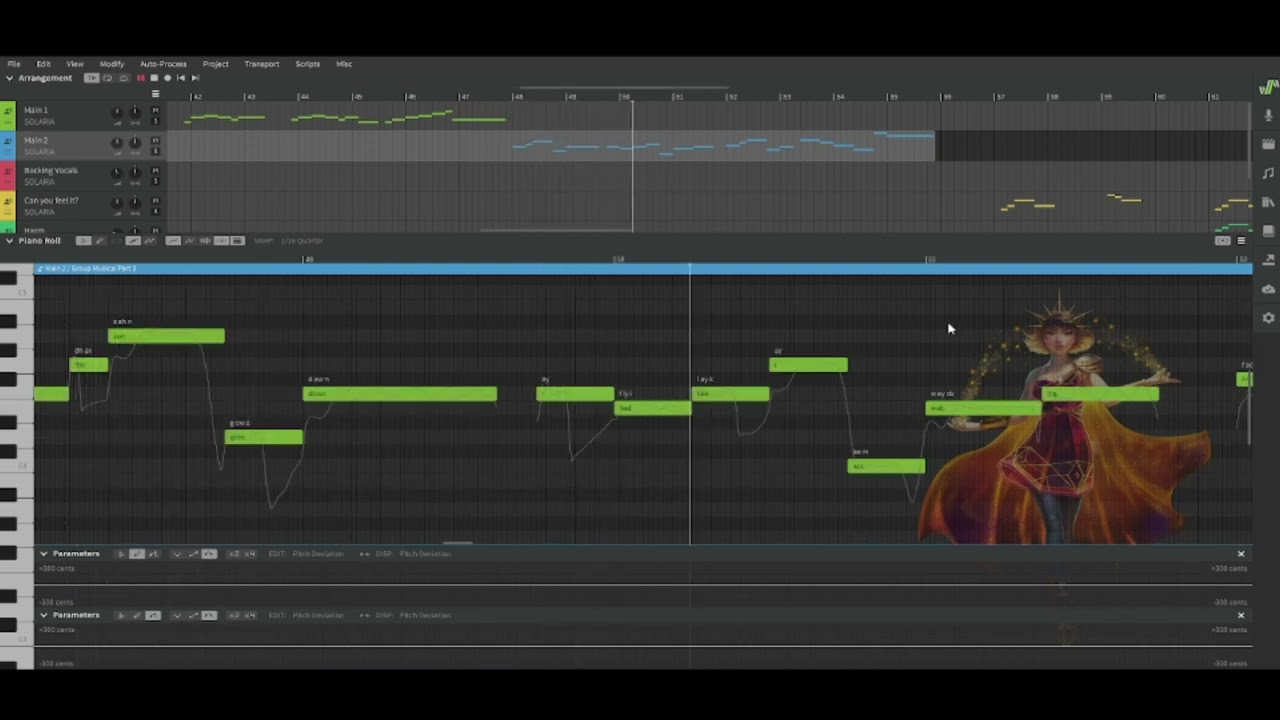The height and width of the screenshot is (720, 1280).
Task: Select the pencil tool in Piano Roll toolbar
Action: [x=100, y=241]
